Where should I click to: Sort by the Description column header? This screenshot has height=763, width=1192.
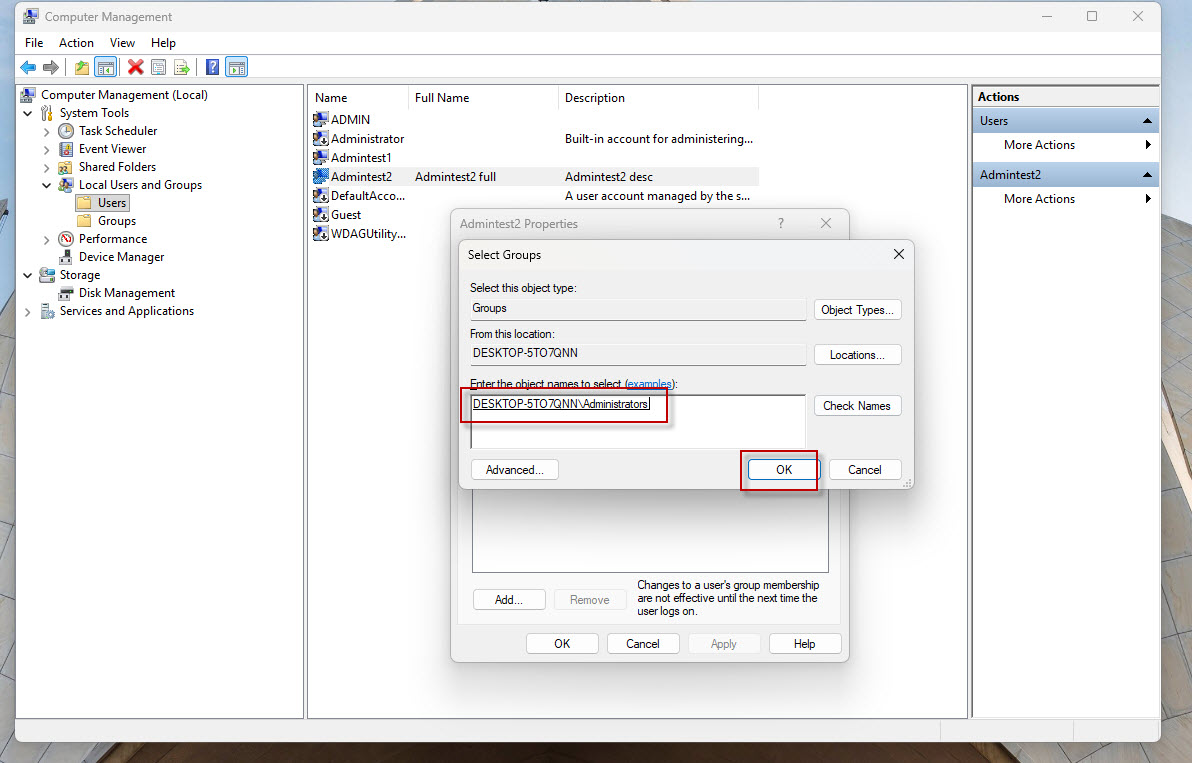point(658,98)
